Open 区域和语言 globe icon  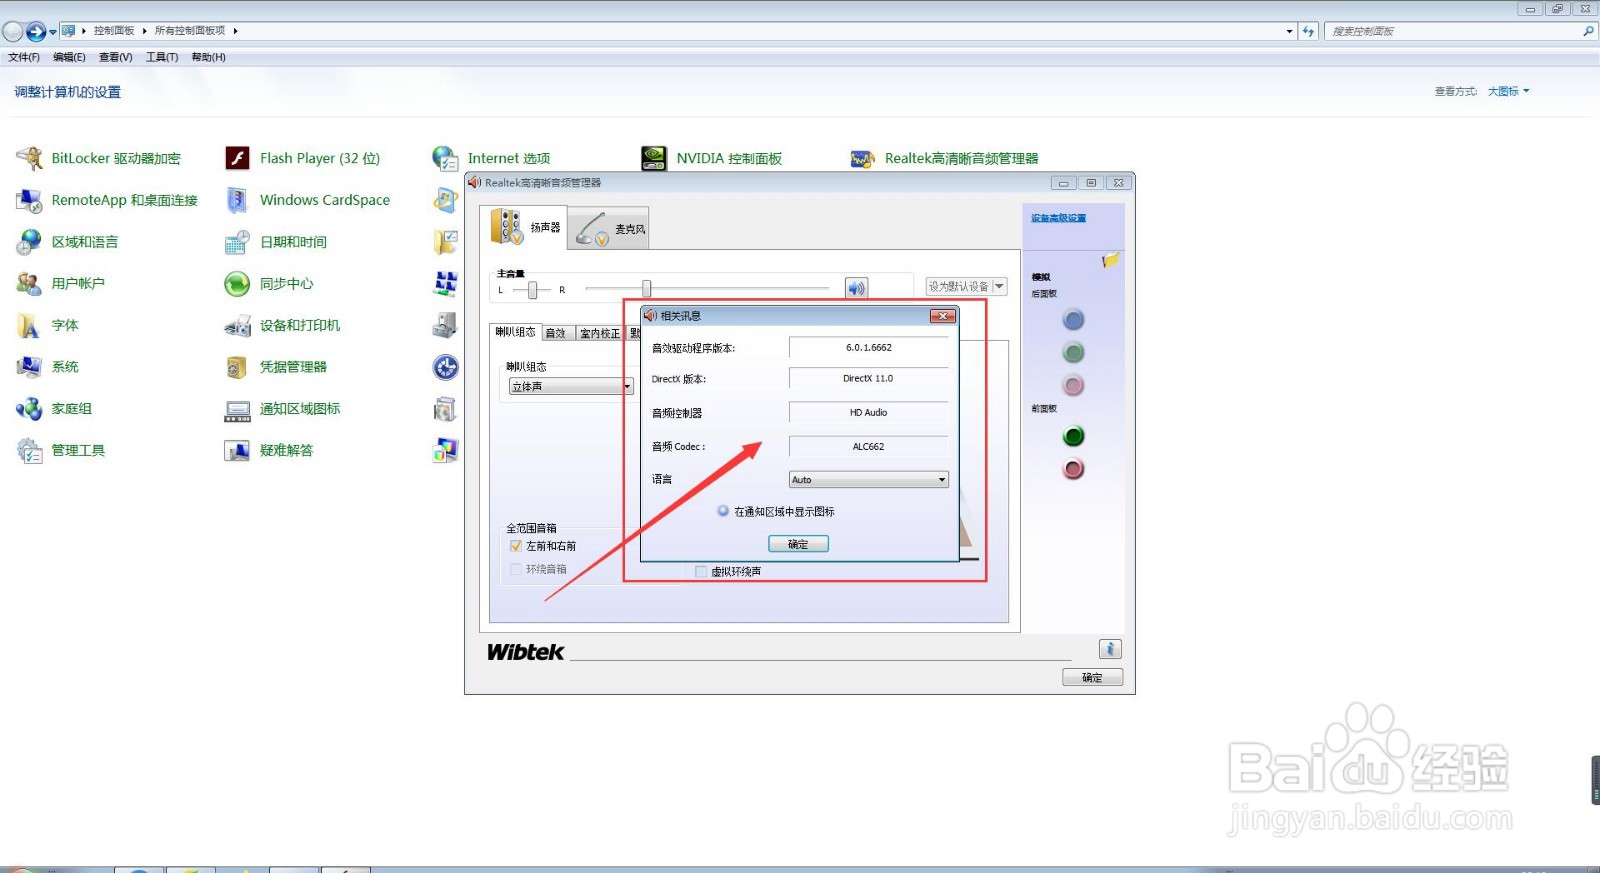click(29, 242)
